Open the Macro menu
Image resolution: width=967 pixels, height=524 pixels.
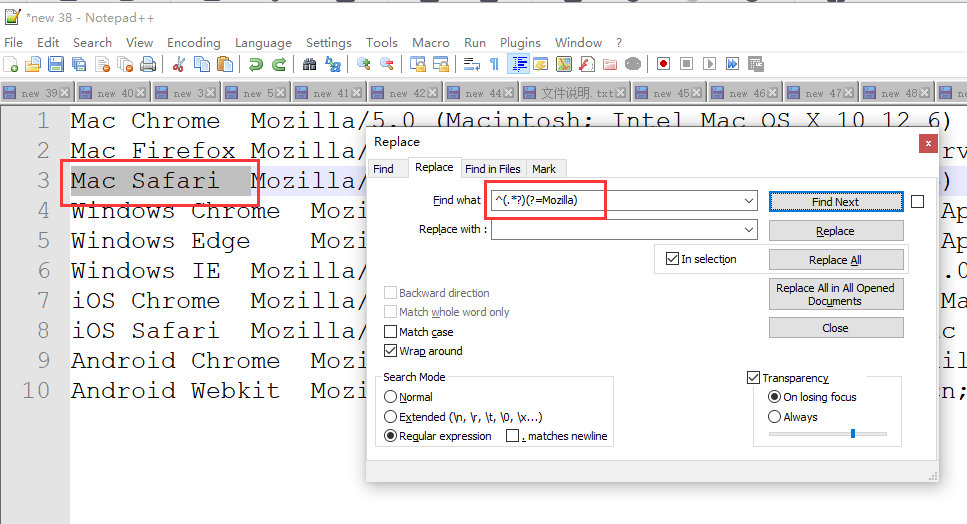(430, 43)
